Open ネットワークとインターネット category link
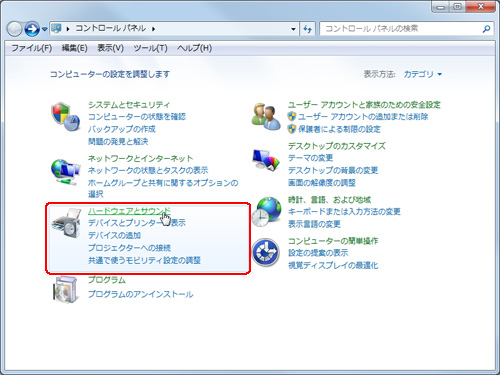 click(x=140, y=158)
